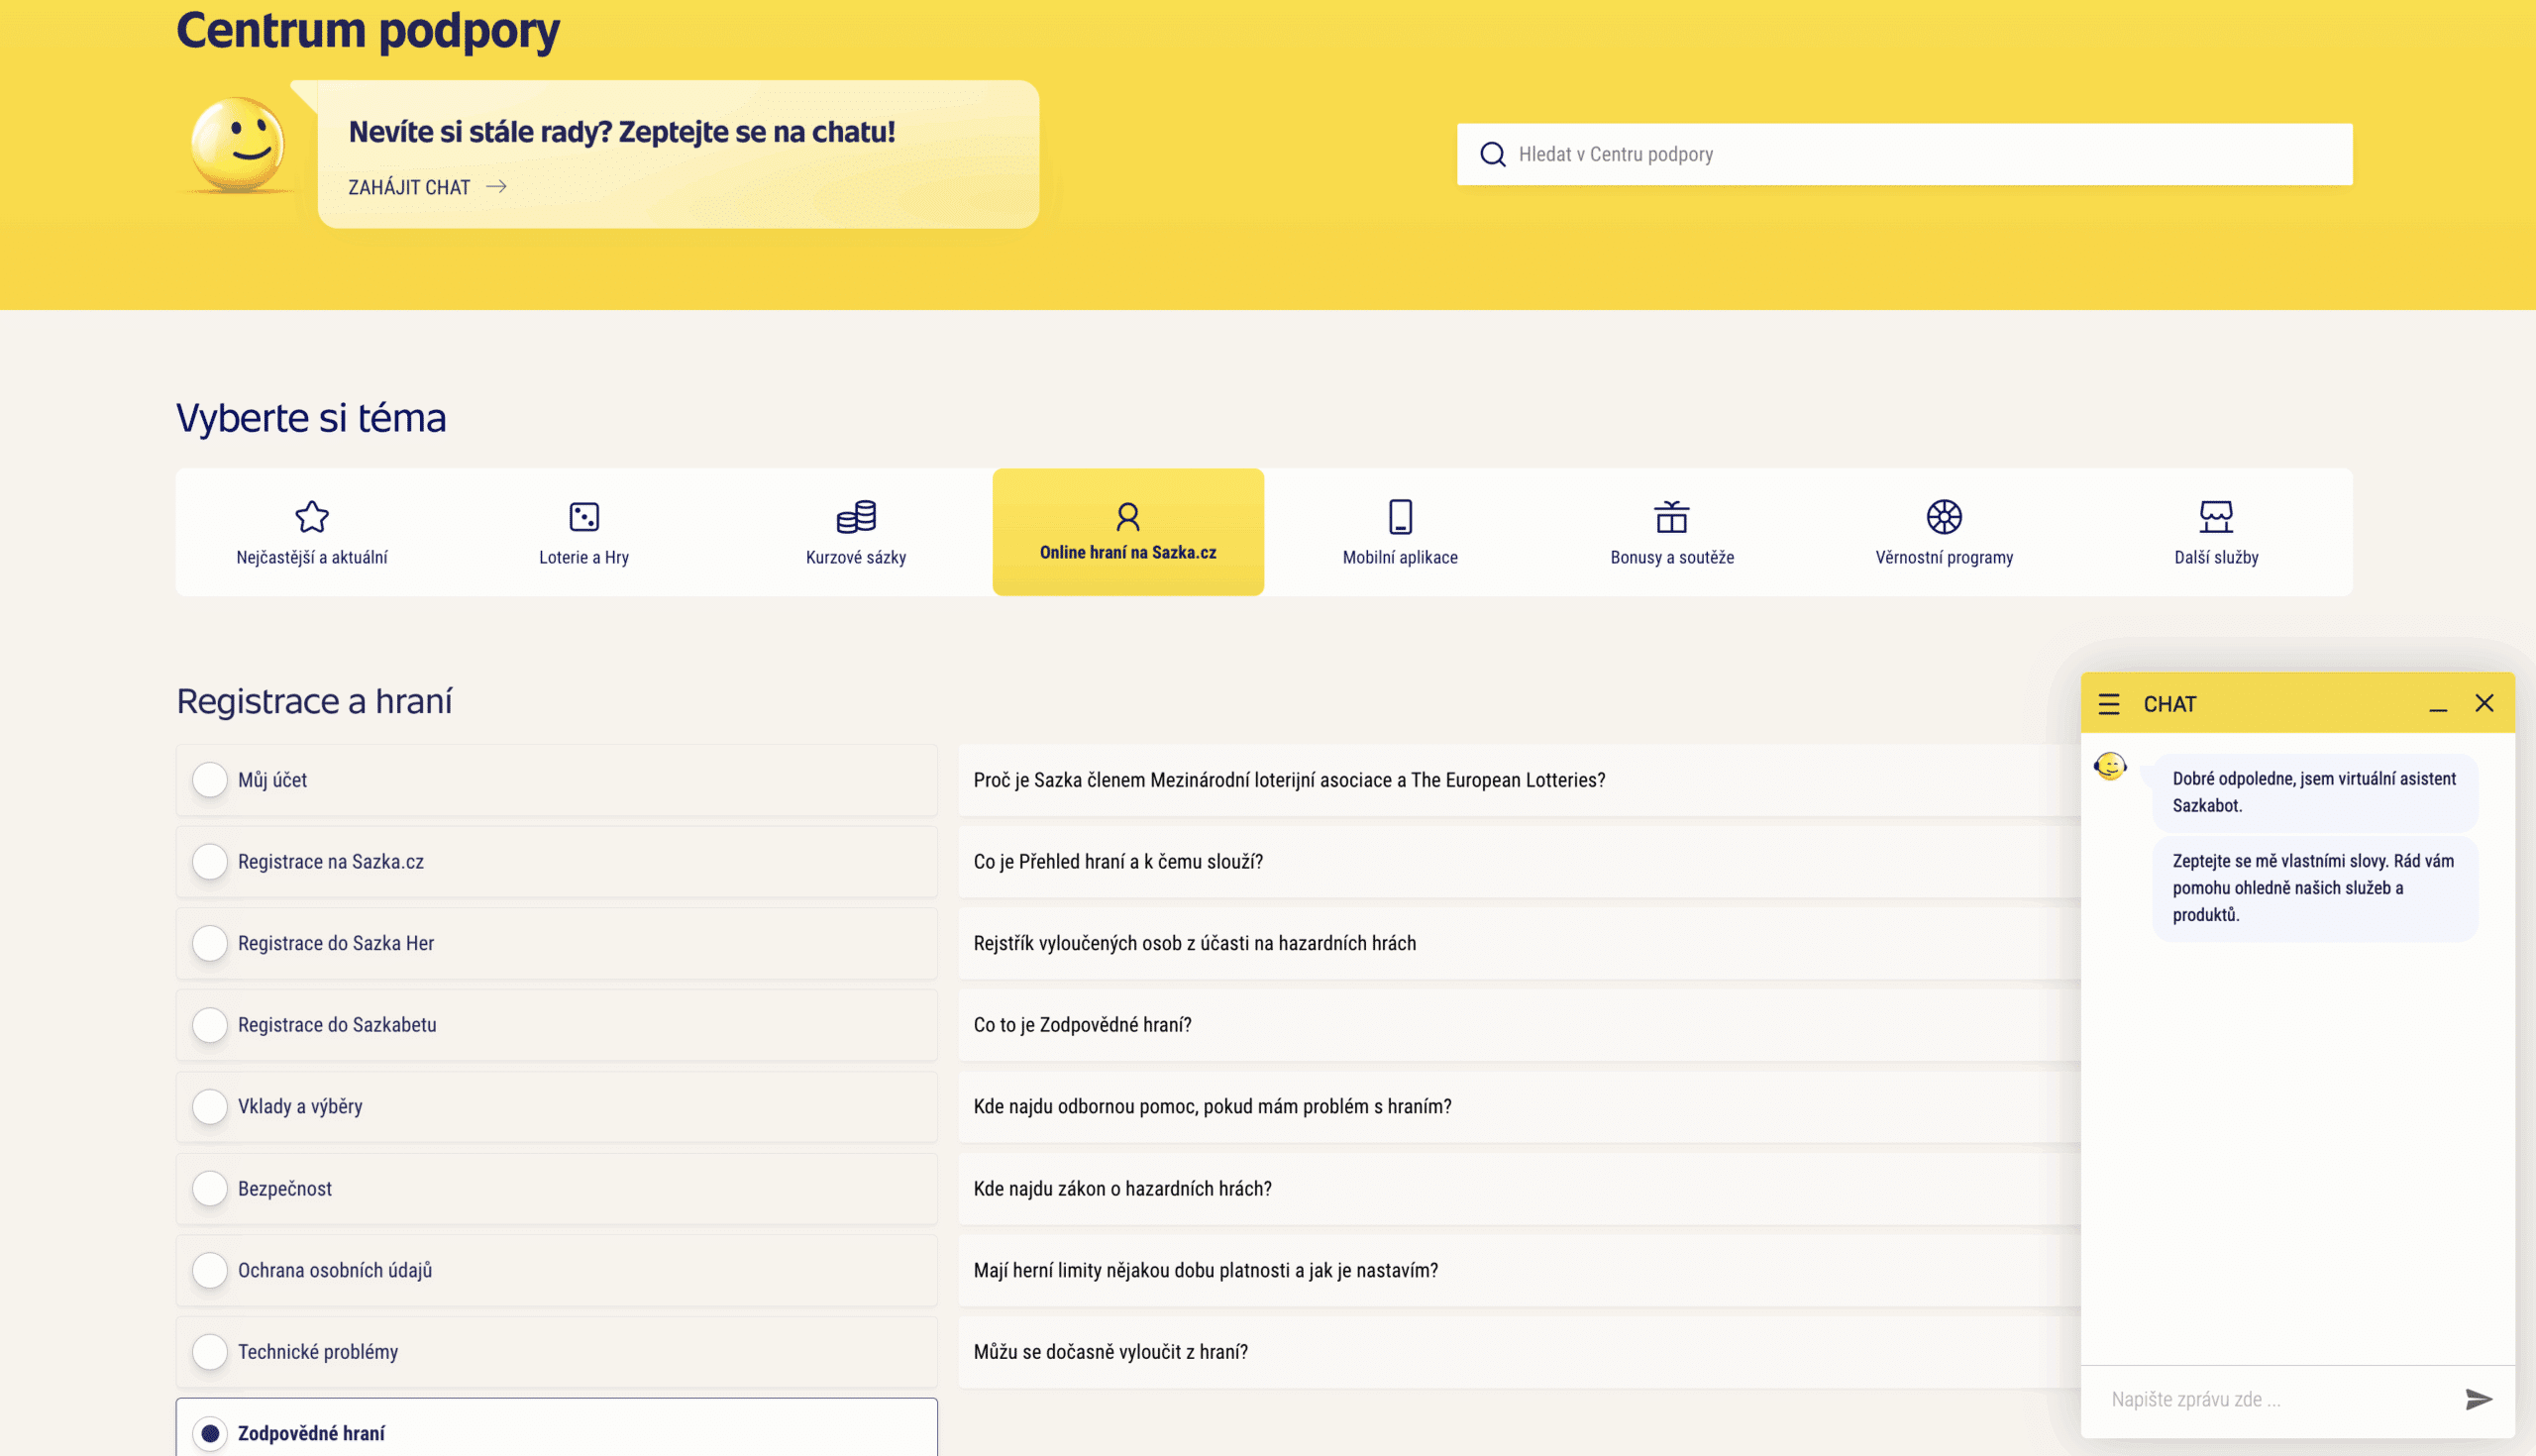Image resolution: width=2536 pixels, height=1456 pixels.
Task: Choose the Vklady a výběry radio option
Action: [x=210, y=1106]
